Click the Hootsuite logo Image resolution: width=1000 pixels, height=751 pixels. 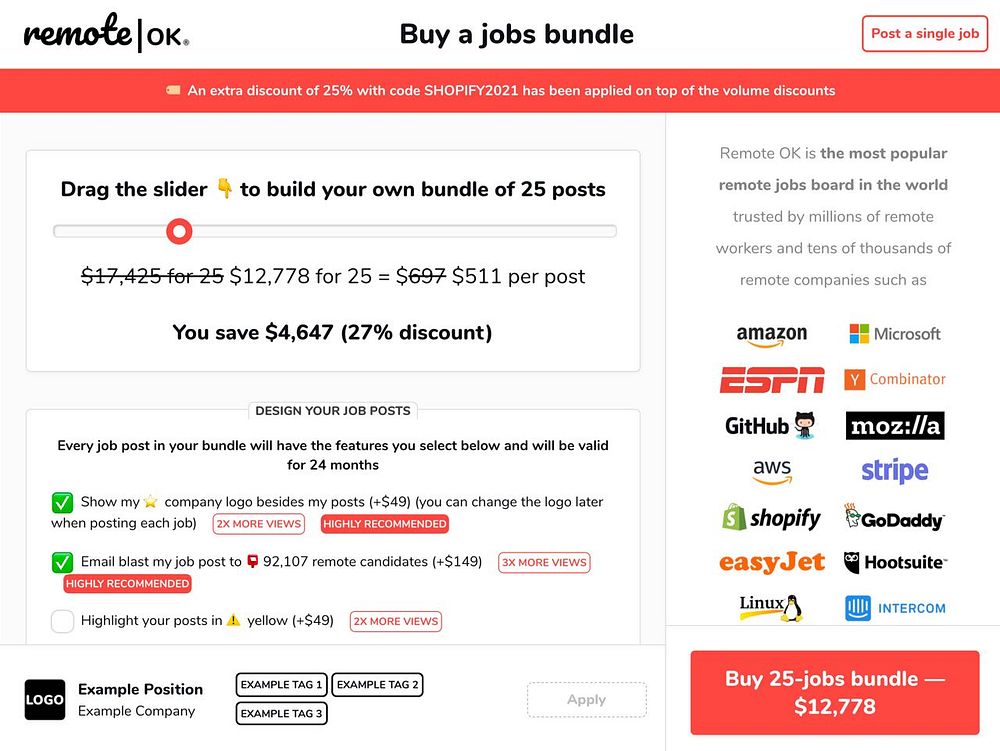(894, 562)
